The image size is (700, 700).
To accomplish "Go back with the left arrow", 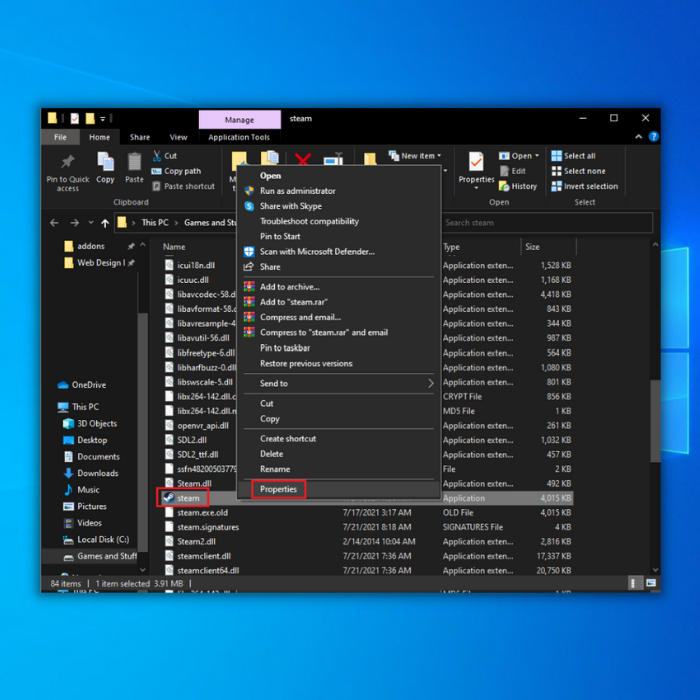I will coord(54,223).
